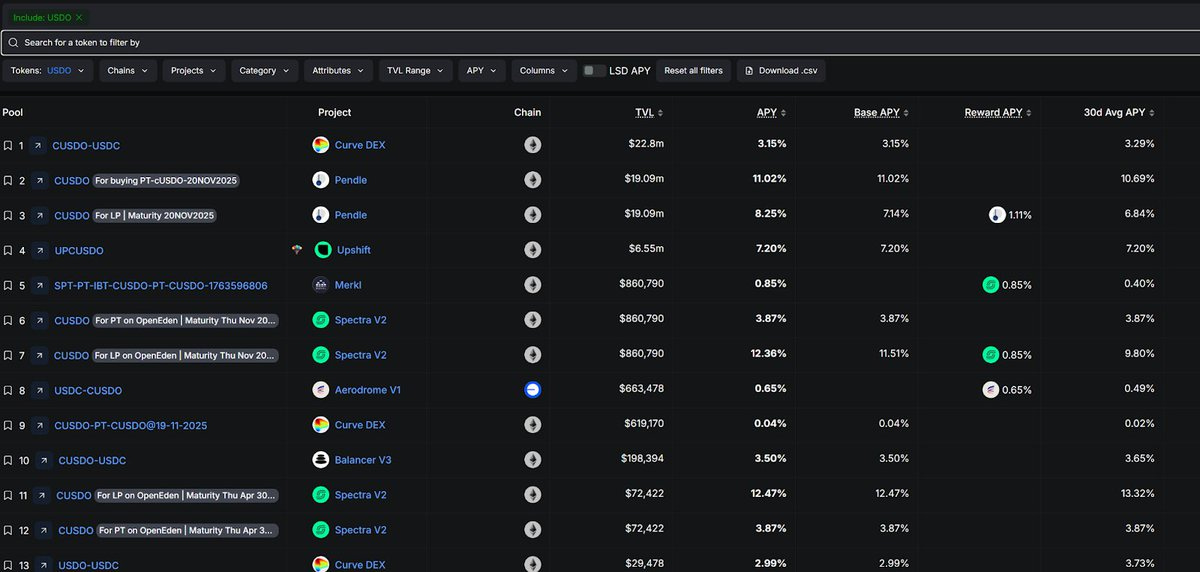This screenshot has height=572, width=1200.
Task: Click Reset all filters button
Action: (x=693, y=71)
